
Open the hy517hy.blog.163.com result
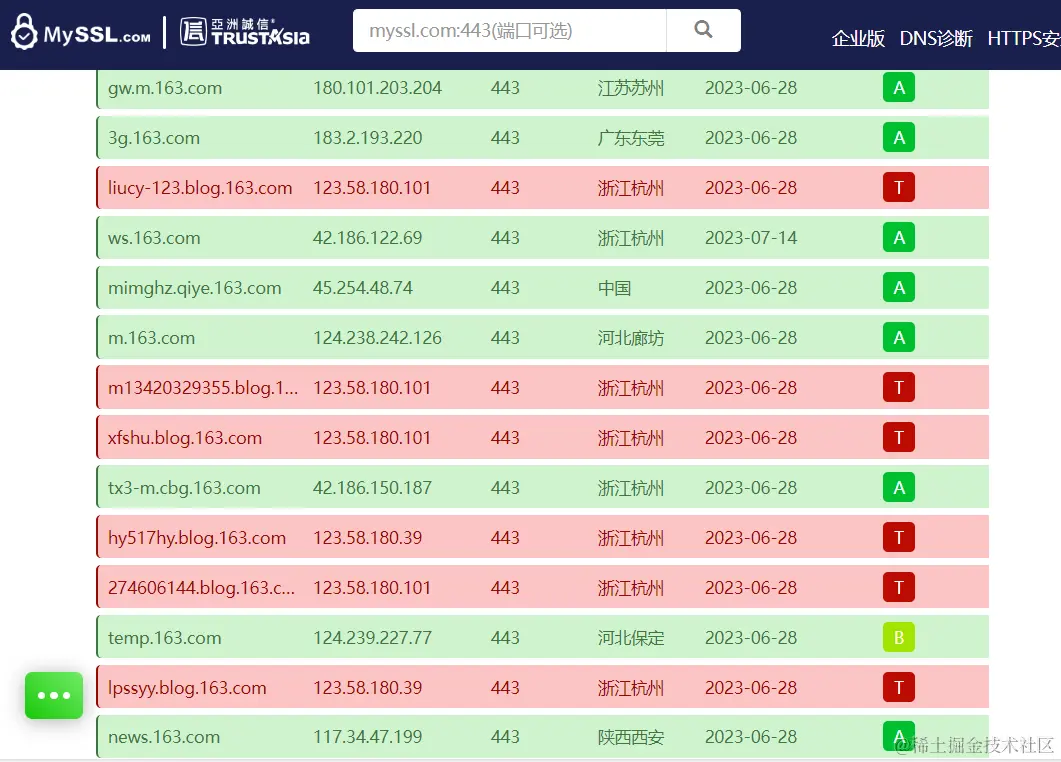point(197,538)
